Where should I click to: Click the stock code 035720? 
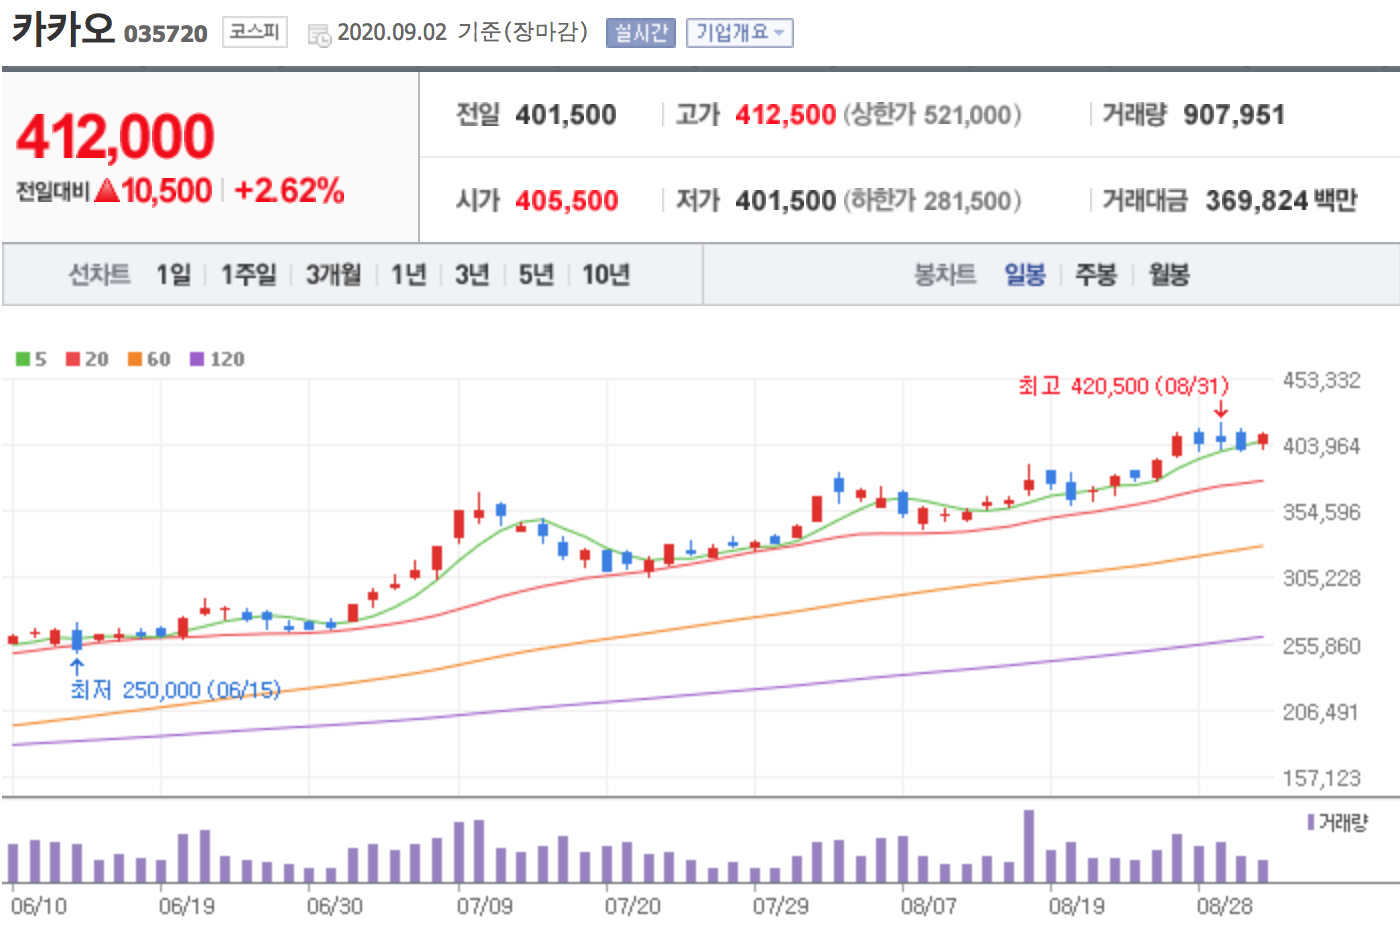[x=165, y=34]
